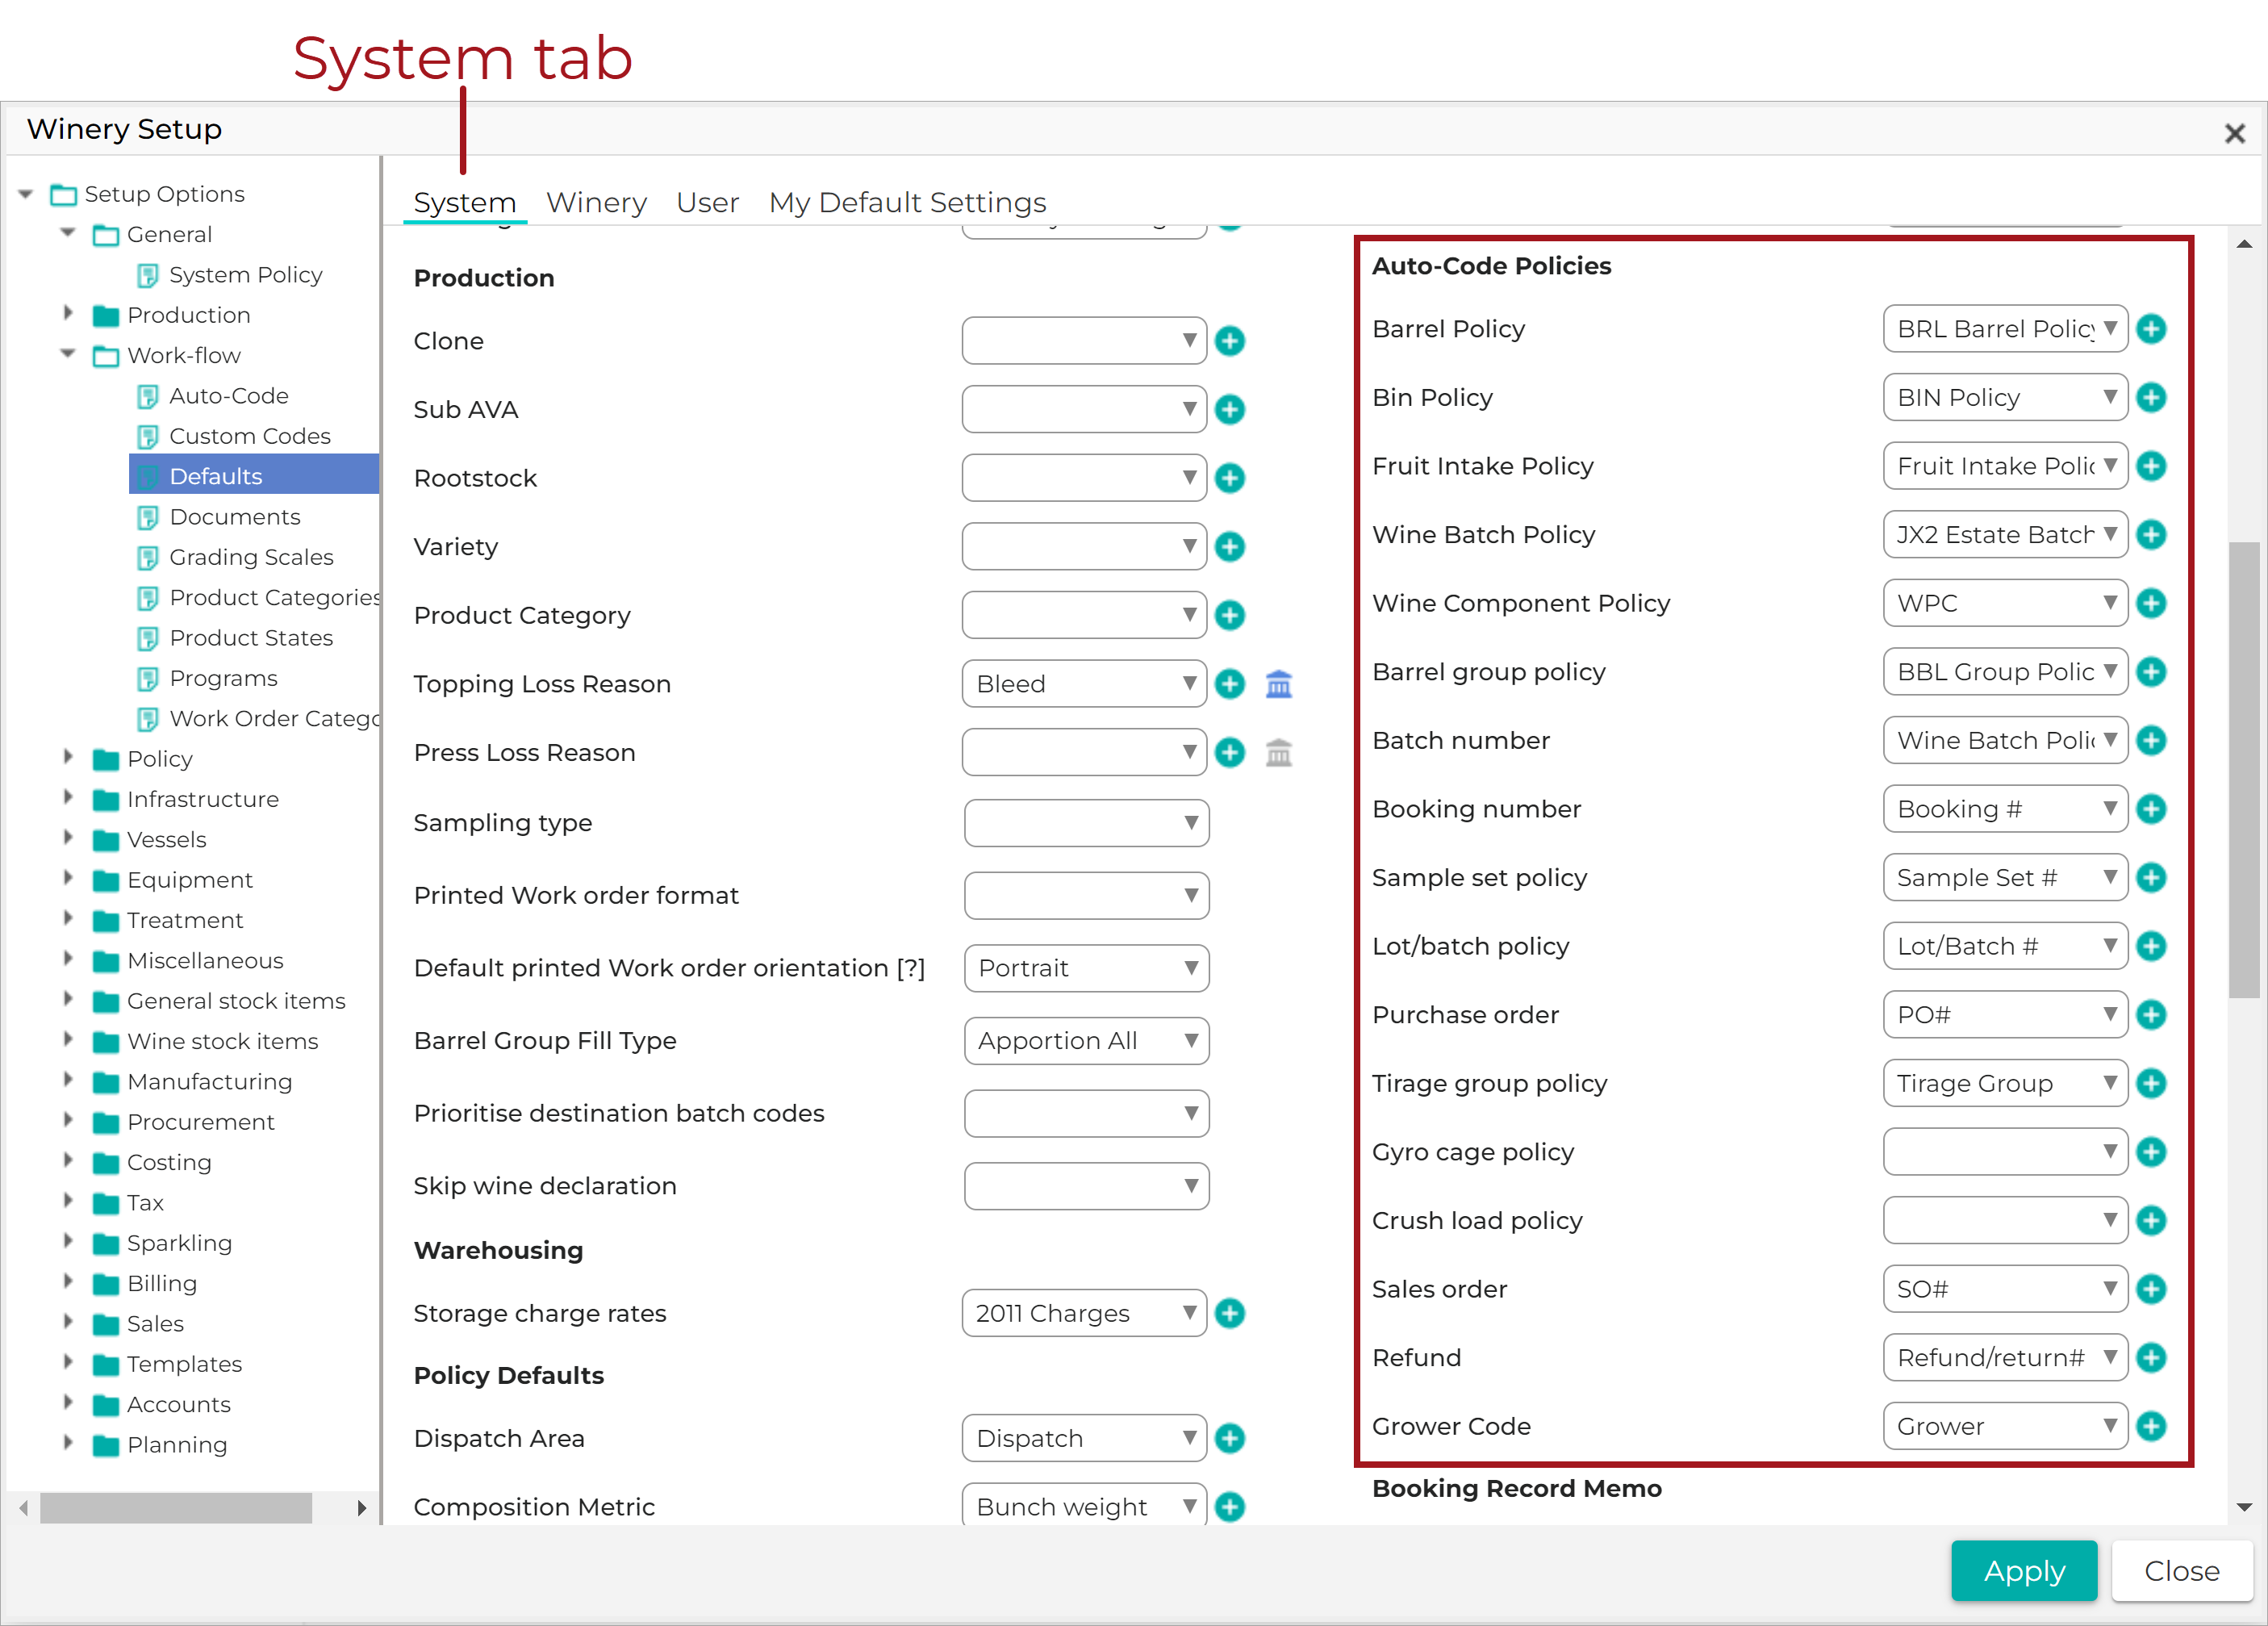Screen dimensions: 2268x1626
Task: Open the Clone dropdown
Action: pos(1084,341)
